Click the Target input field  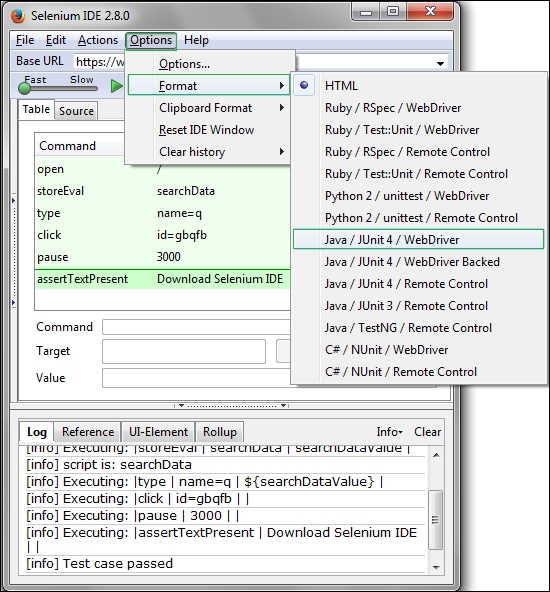click(184, 352)
